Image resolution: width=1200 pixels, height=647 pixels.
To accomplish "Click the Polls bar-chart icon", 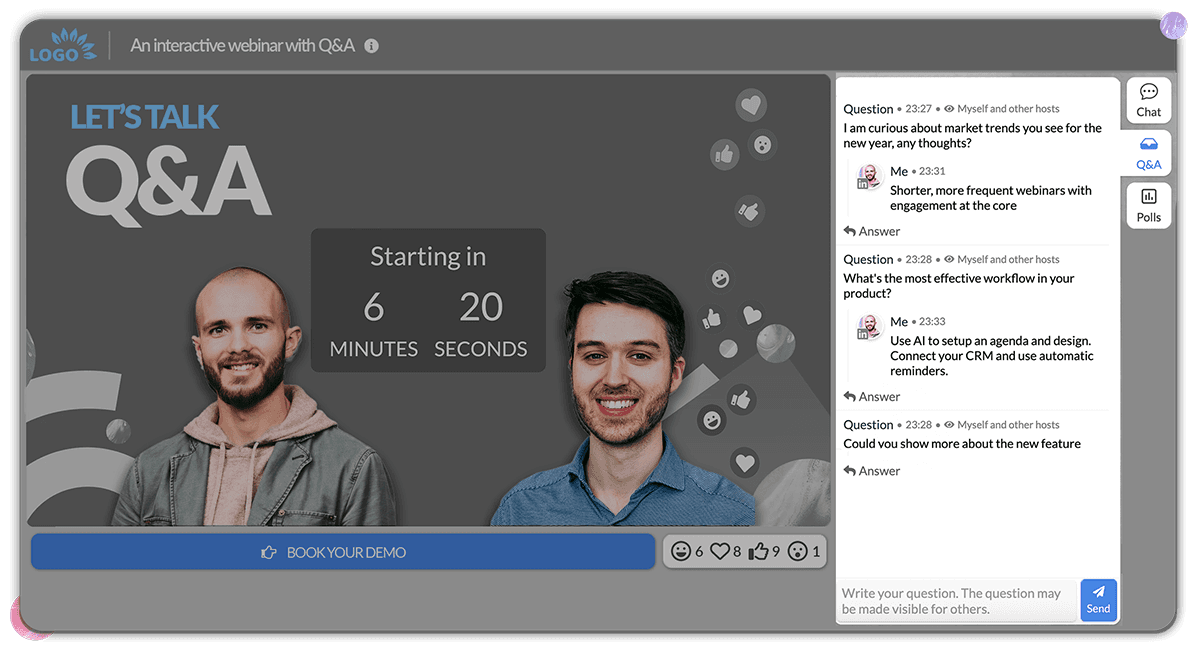I will tap(1148, 198).
